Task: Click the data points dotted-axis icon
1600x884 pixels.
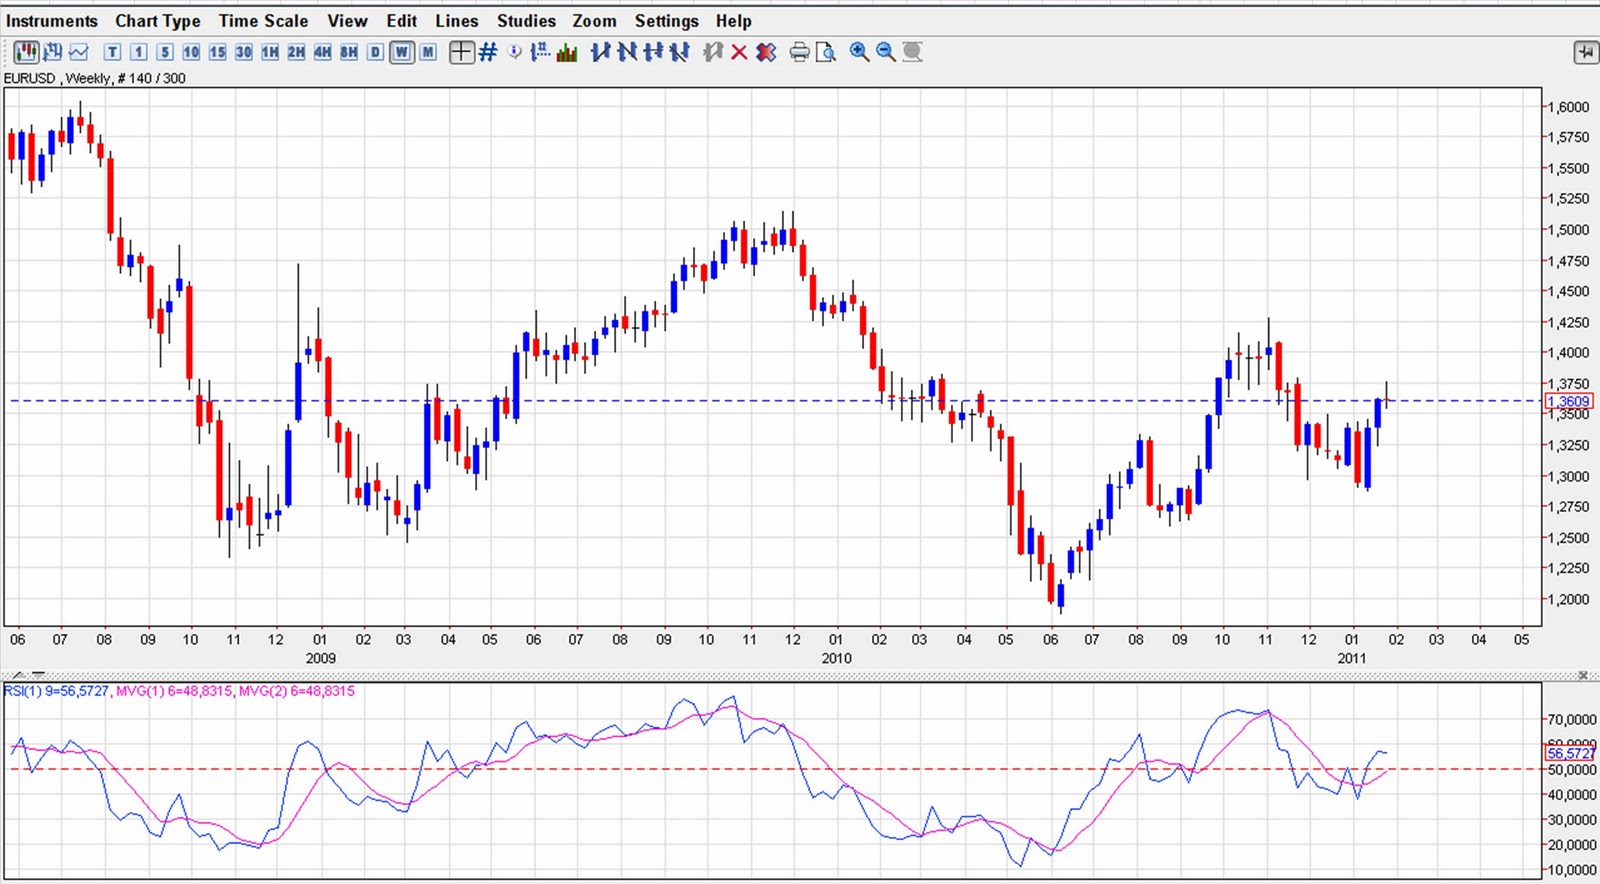Action: (540, 52)
